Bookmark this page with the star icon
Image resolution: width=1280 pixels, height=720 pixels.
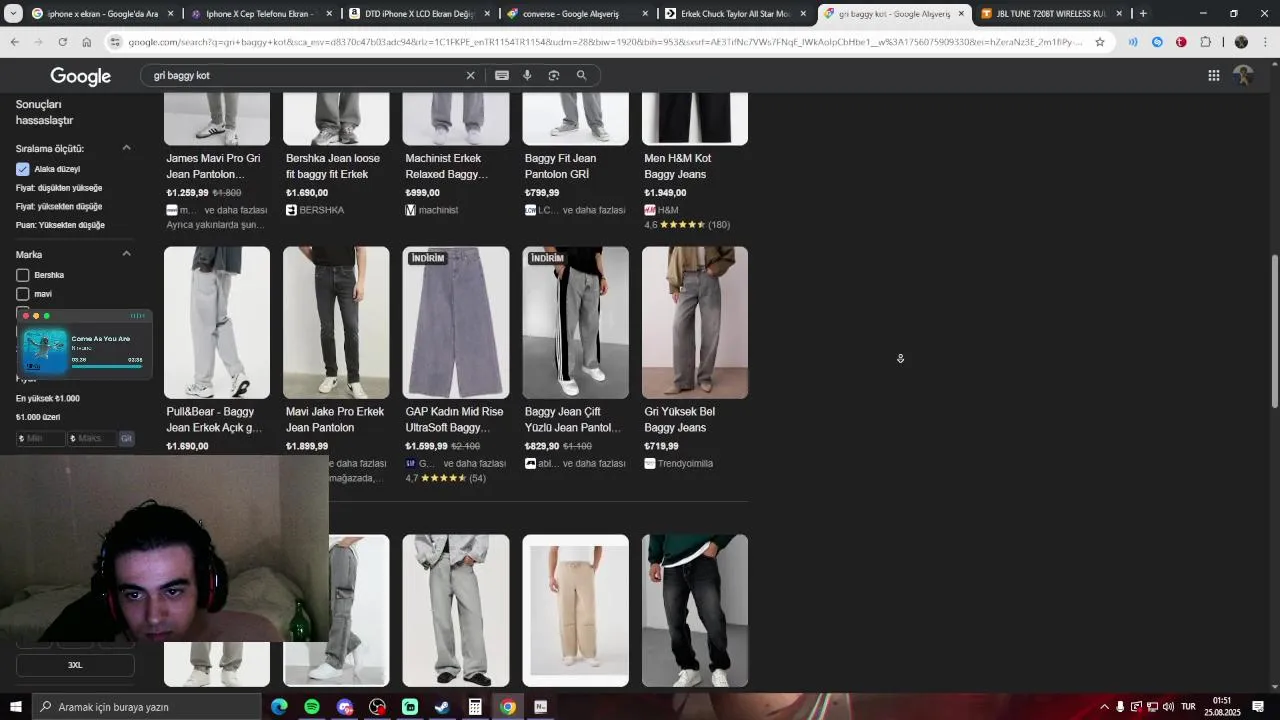[x=1100, y=42]
